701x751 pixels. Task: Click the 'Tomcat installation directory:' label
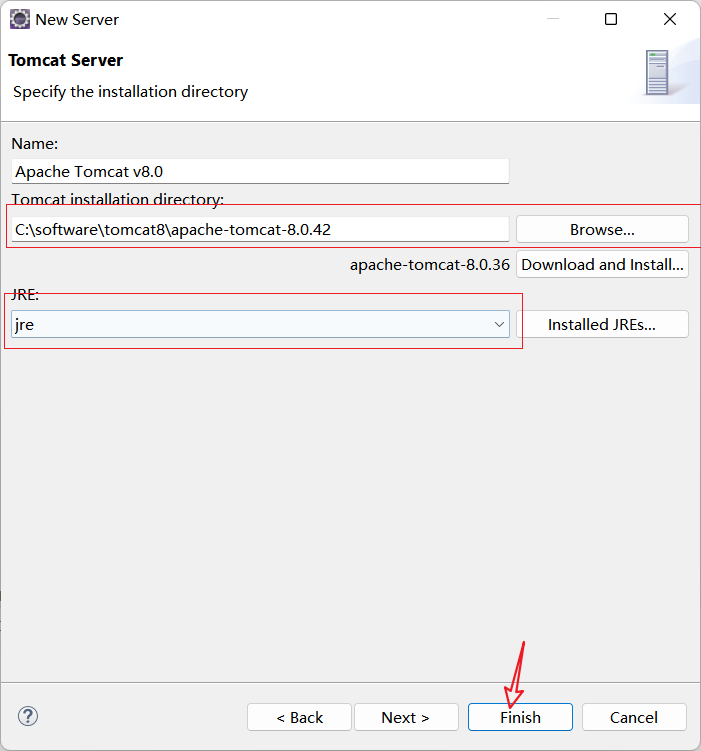click(x=117, y=199)
